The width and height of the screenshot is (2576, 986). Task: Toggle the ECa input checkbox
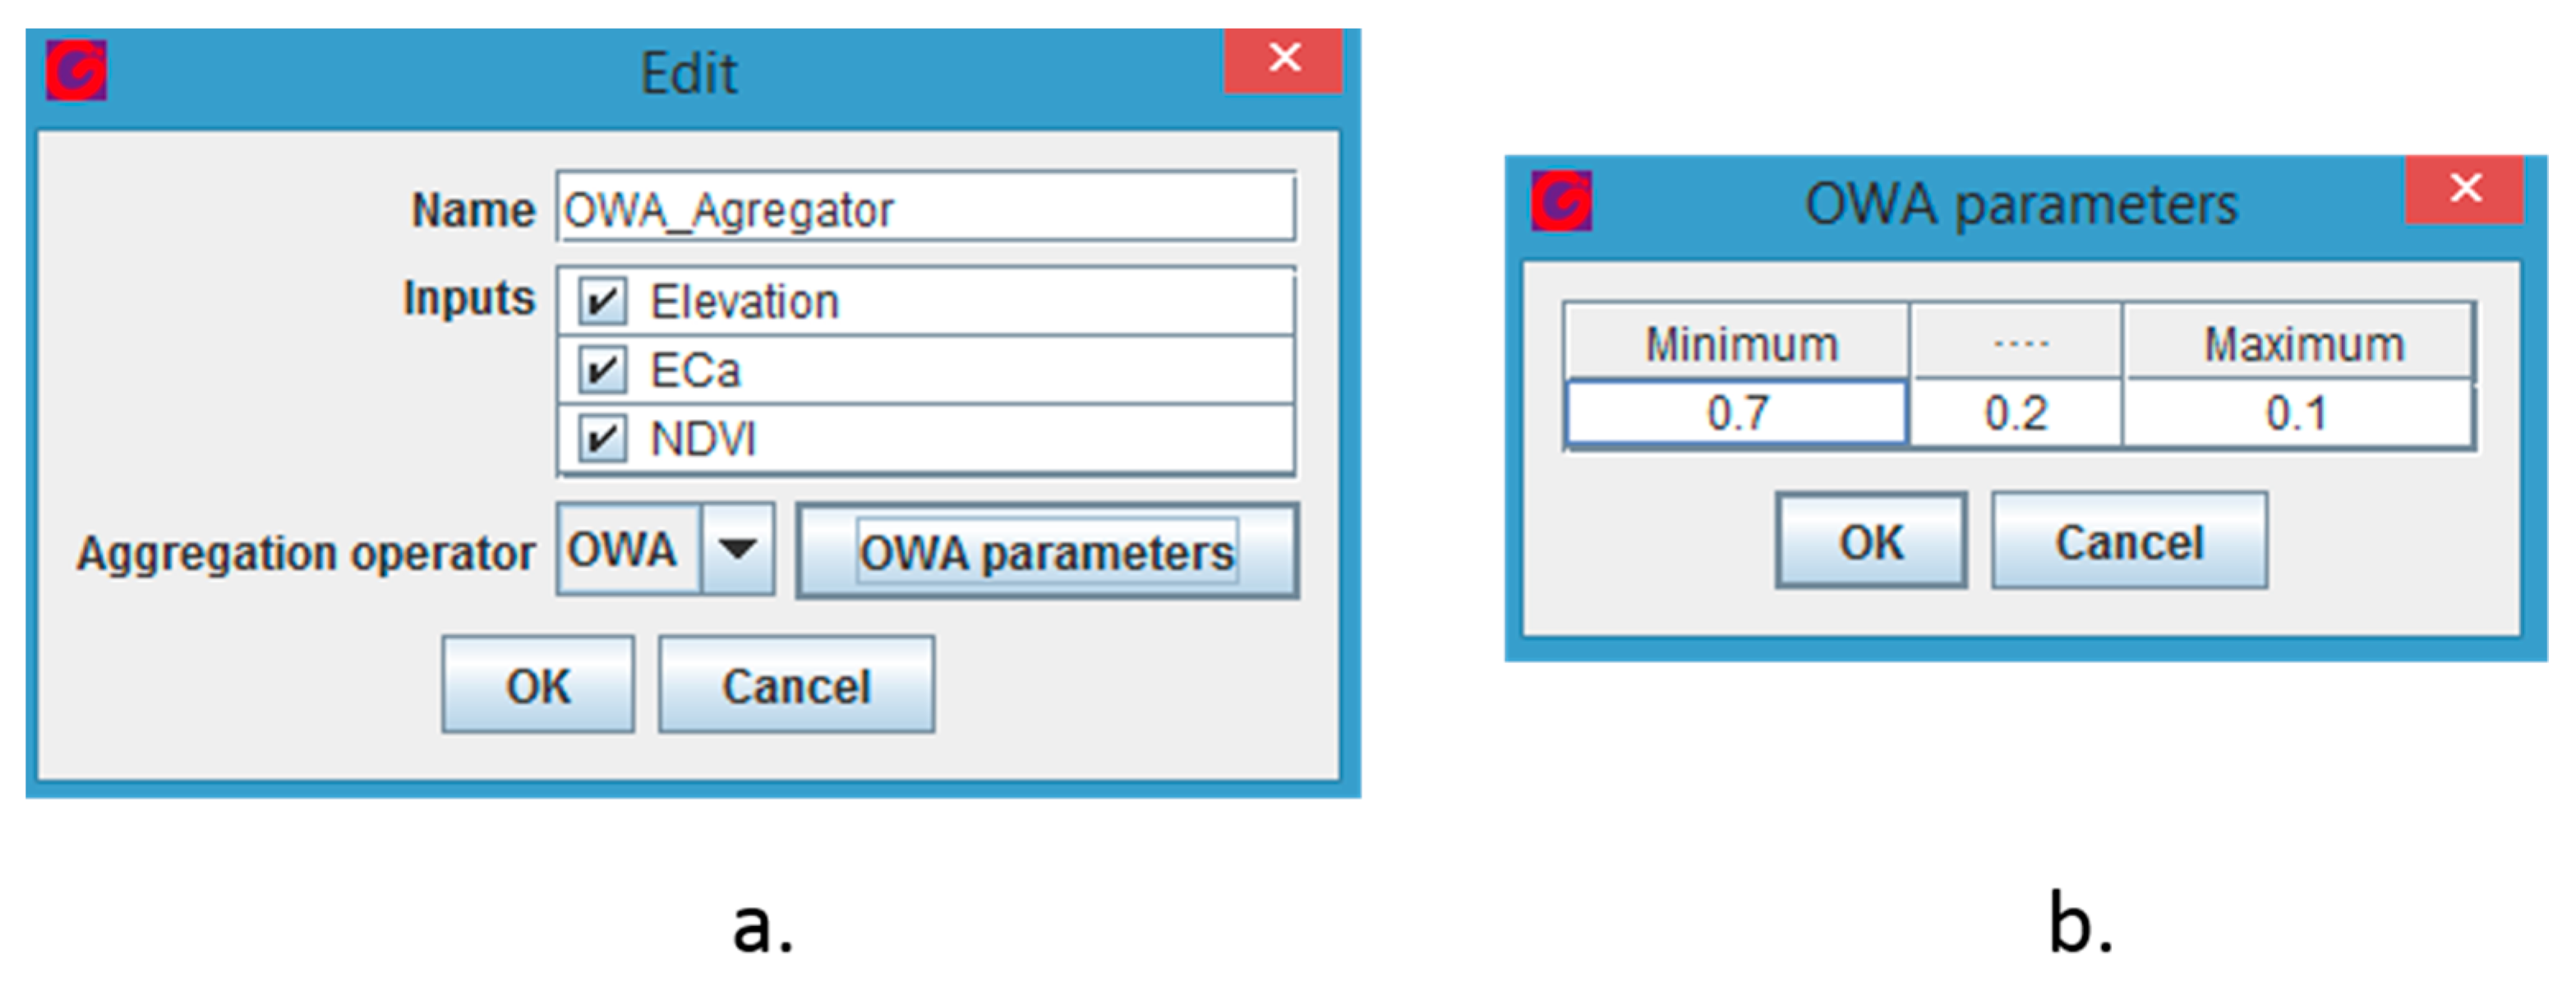pos(603,370)
